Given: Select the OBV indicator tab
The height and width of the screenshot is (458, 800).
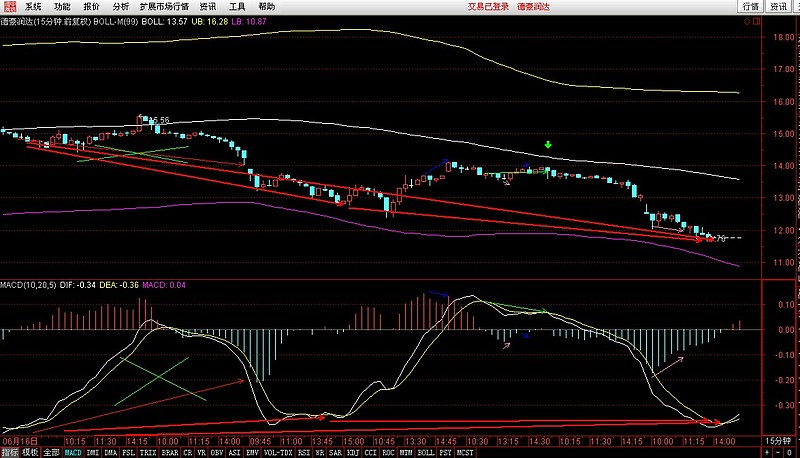Looking at the screenshot, I should pos(217,452).
